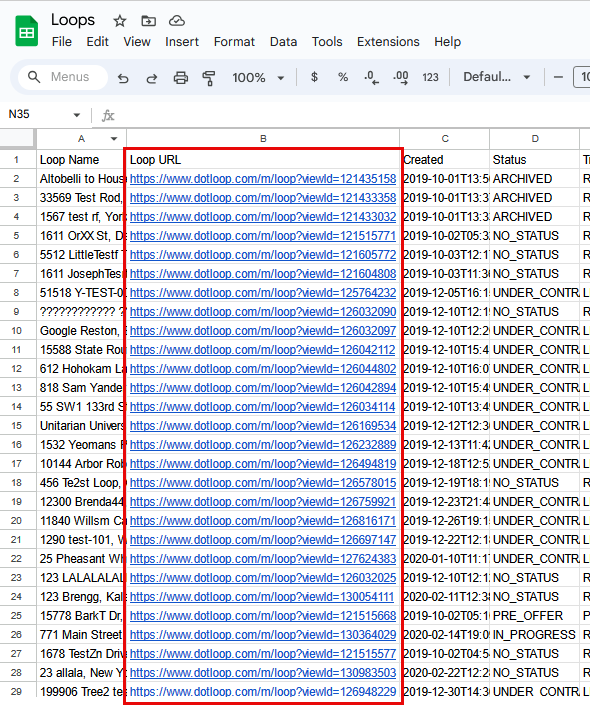
Task: Select column B header
Action: 263,139
